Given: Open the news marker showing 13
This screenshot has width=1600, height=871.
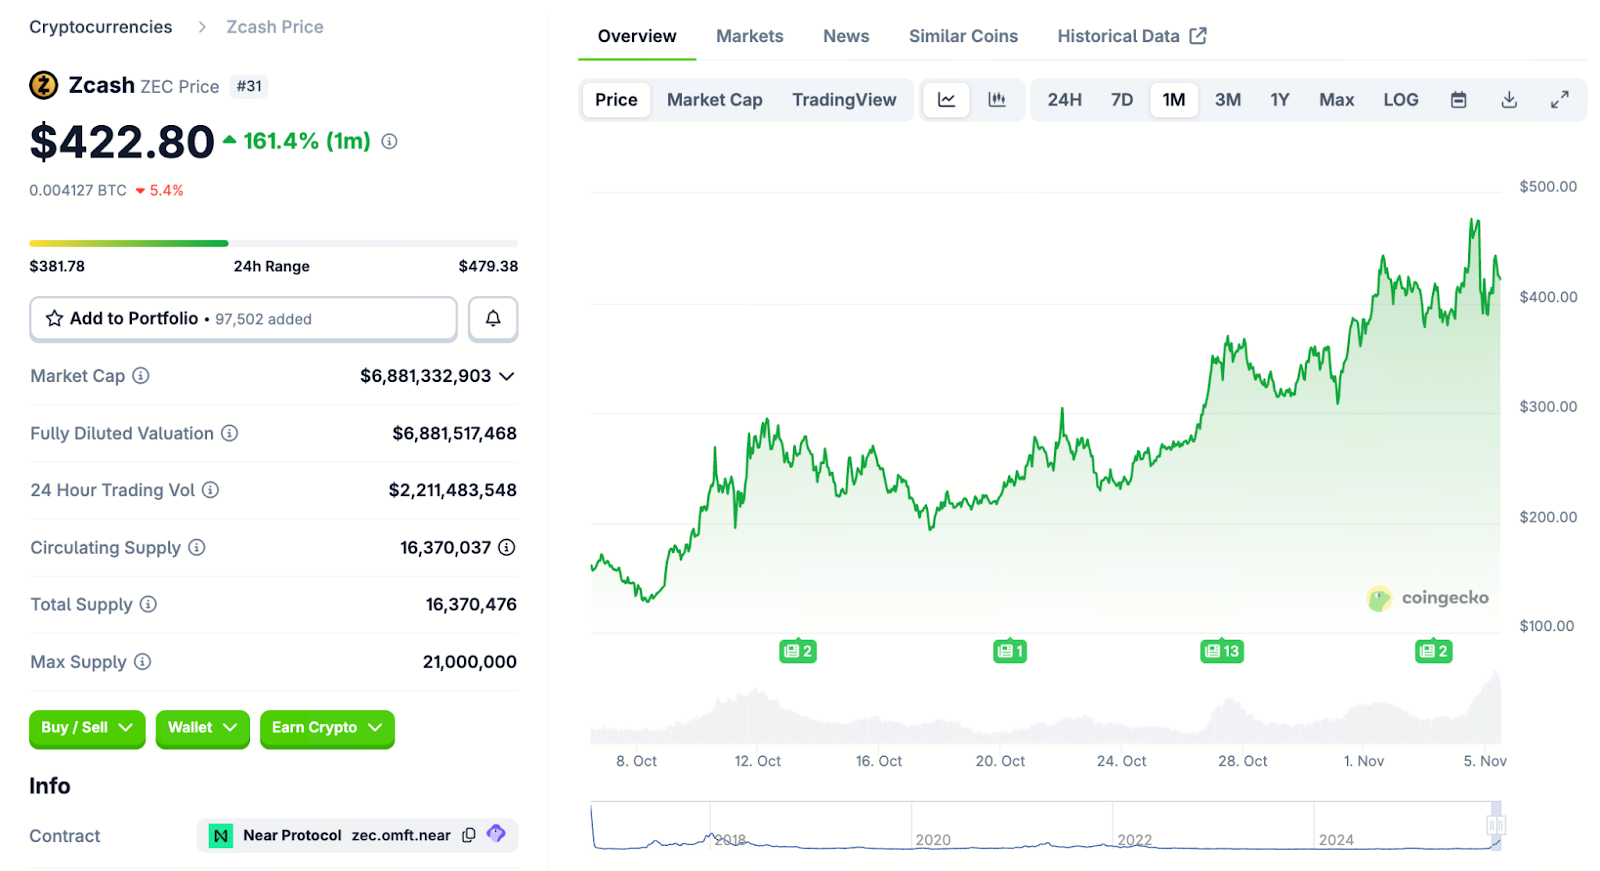Looking at the screenshot, I should point(1222,651).
